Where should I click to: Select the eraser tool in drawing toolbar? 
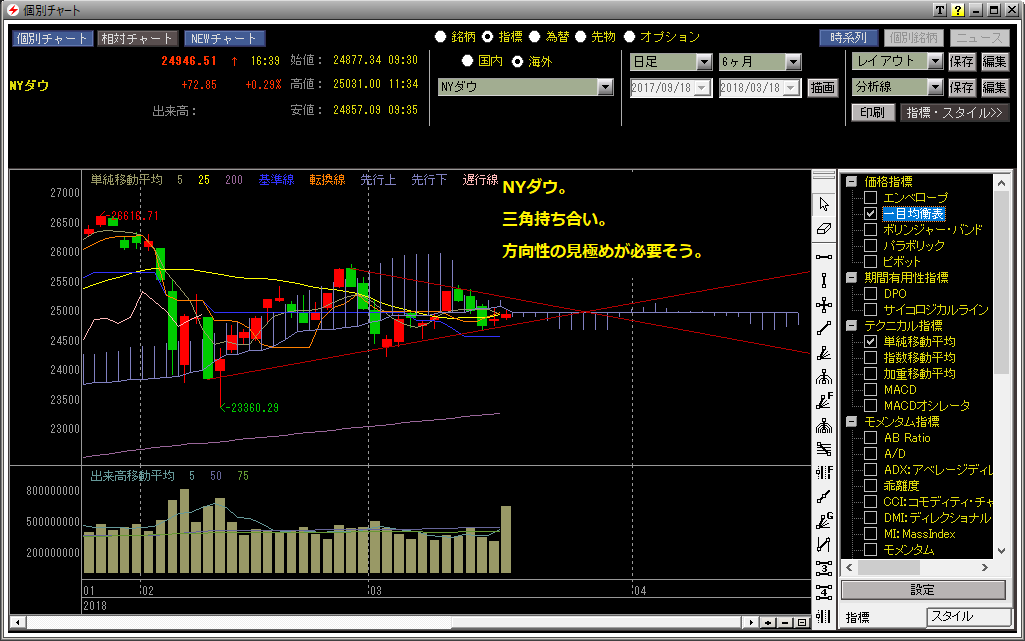coord(824,229)
